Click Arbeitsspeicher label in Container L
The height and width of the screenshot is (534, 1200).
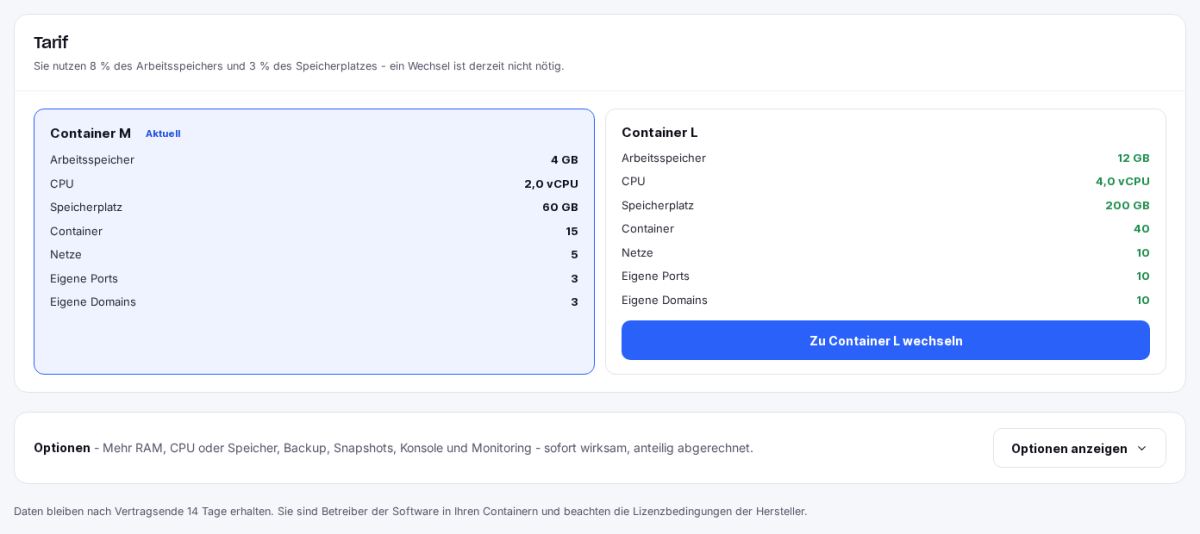[x=664, y=158]
